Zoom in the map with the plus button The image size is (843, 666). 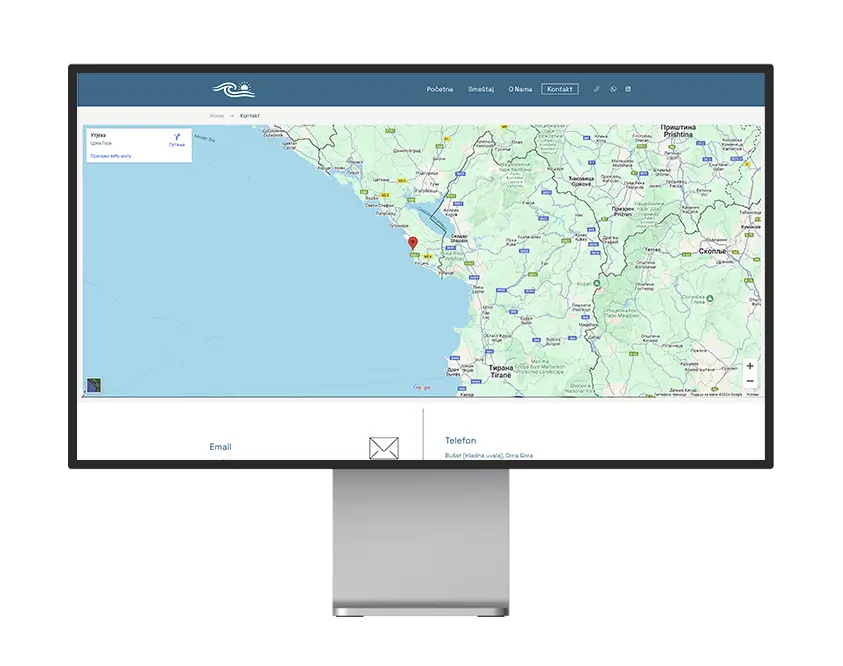point(750,366)
